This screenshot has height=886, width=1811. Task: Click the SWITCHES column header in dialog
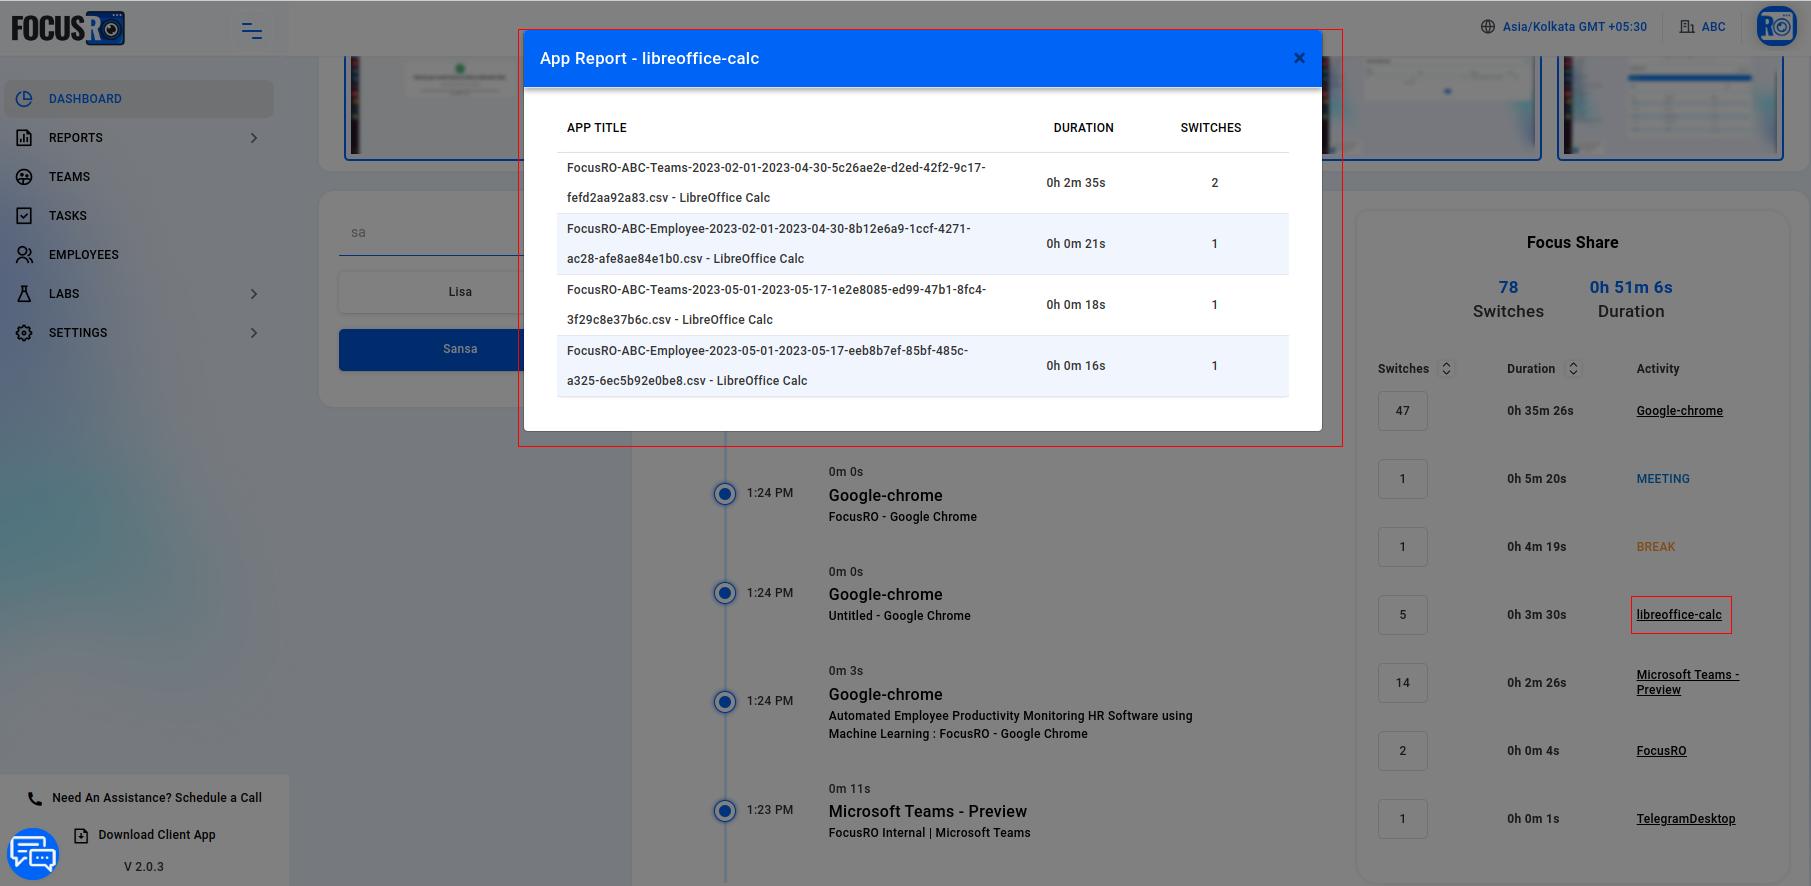coord(1210,128)
